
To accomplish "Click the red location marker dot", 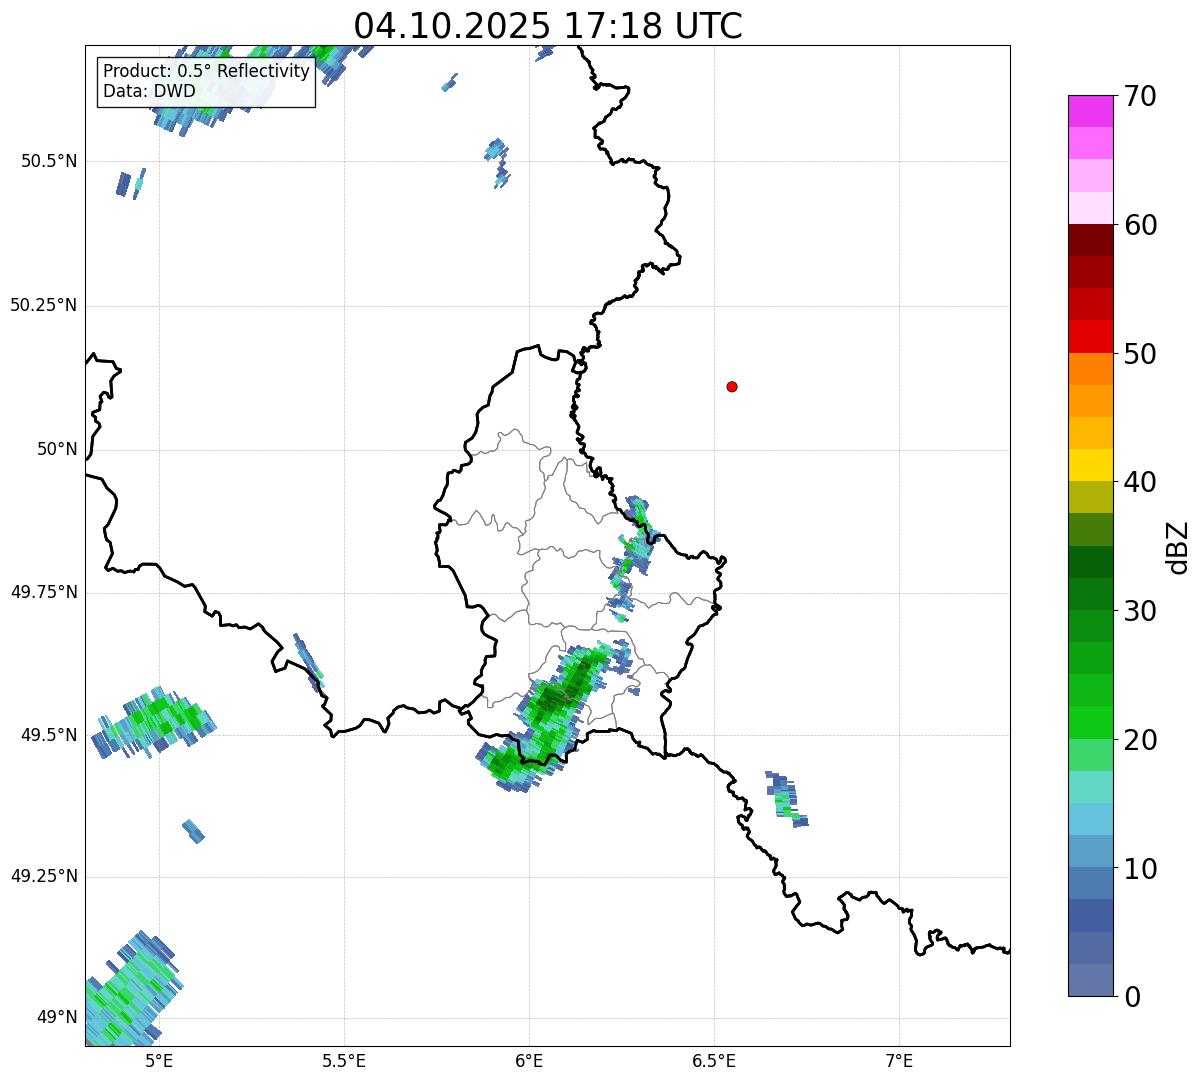I will [x=732, y=386].
